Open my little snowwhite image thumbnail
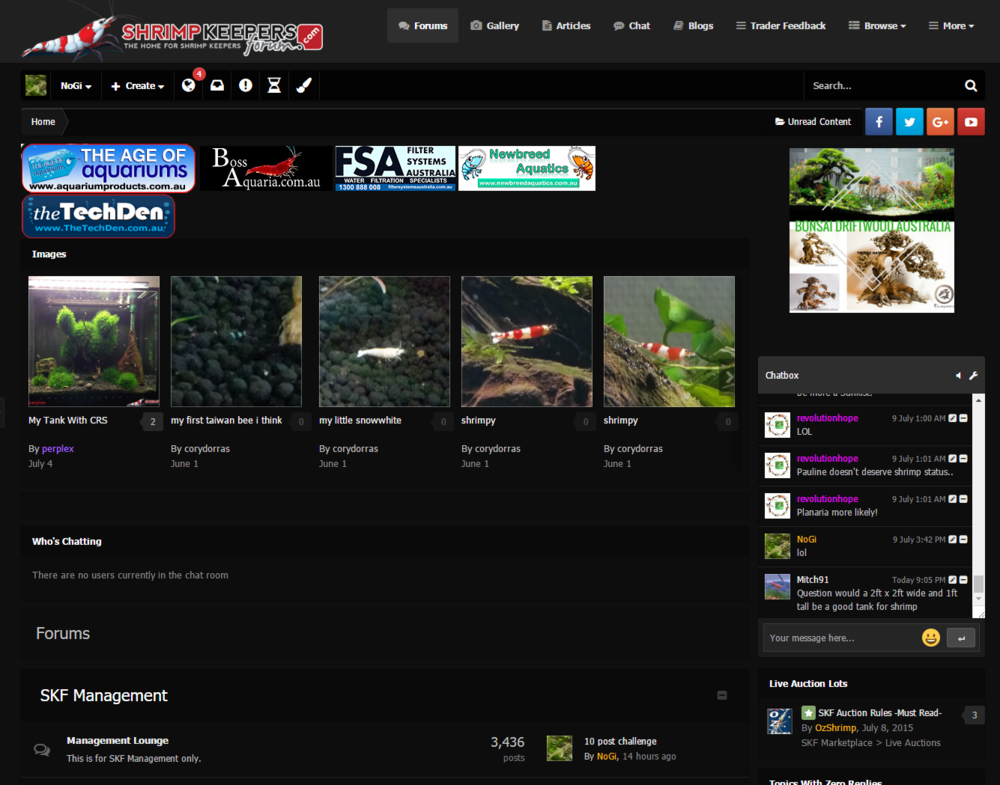The image size is (1000, 785). pos(385,341)
